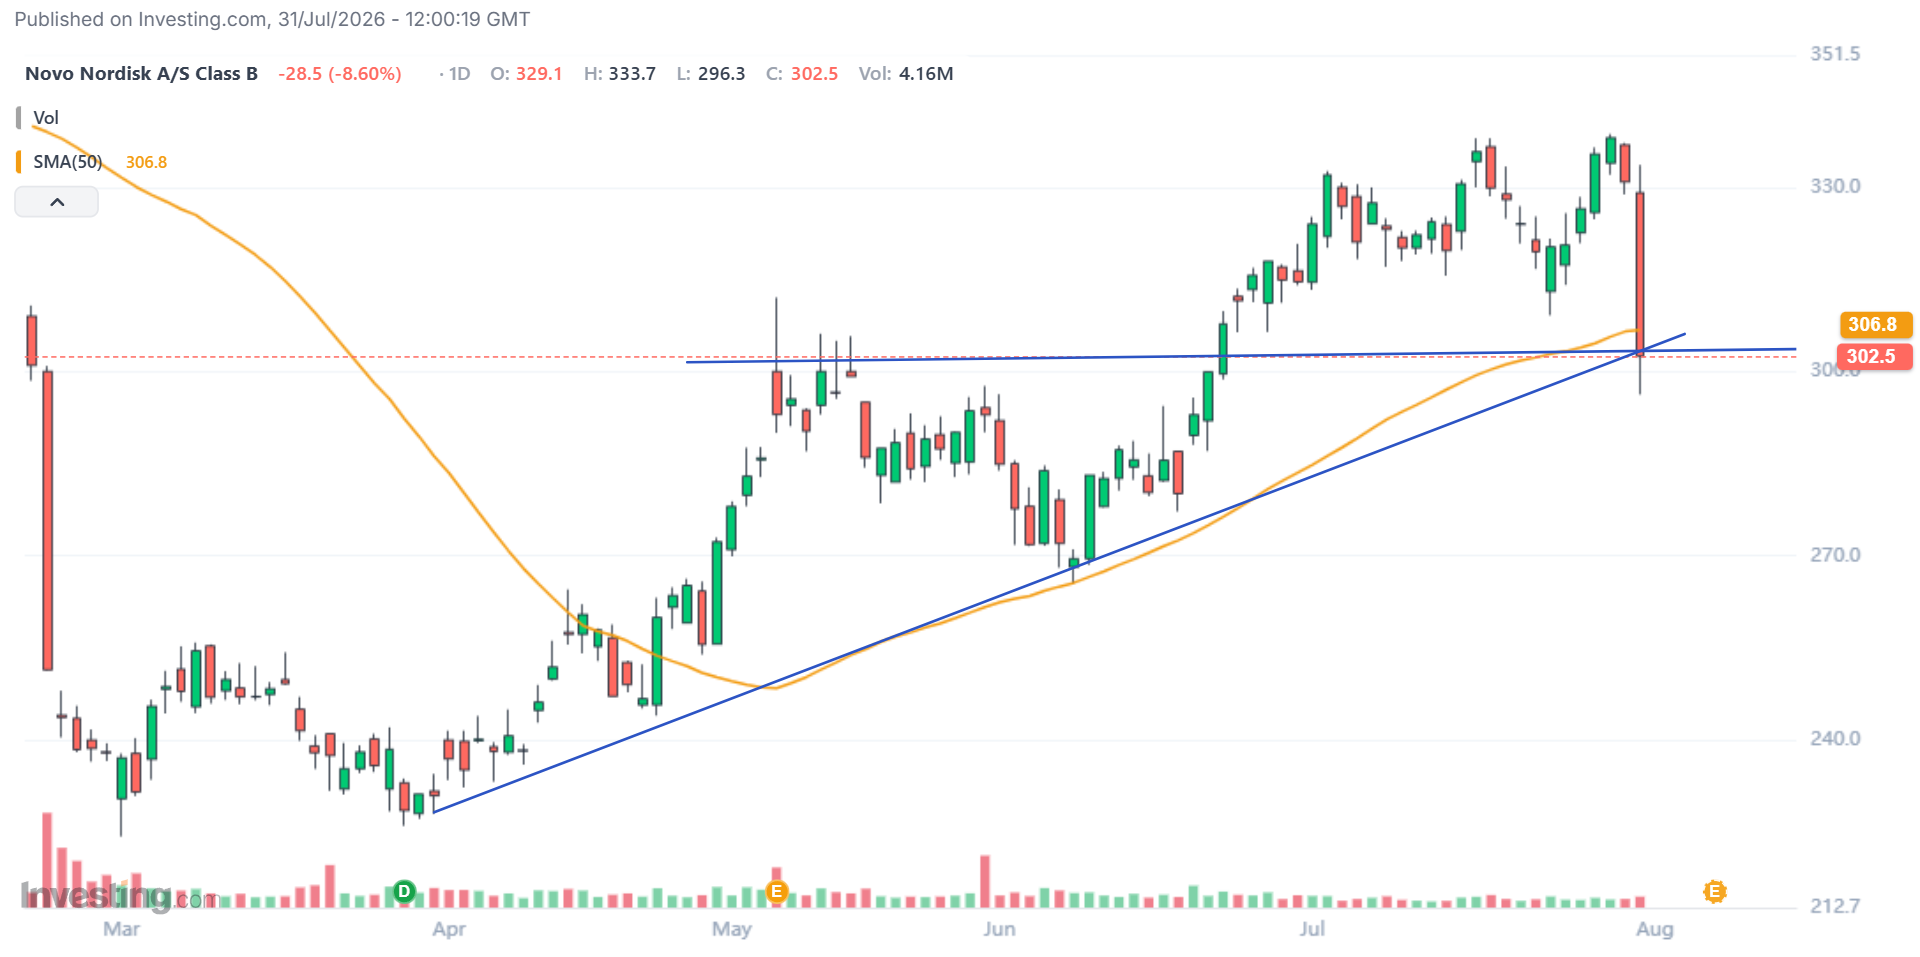Click the close value C: 302.5
Image resolution: width=1920 pixels, height=957 pixels.
(x=802, y=74)
